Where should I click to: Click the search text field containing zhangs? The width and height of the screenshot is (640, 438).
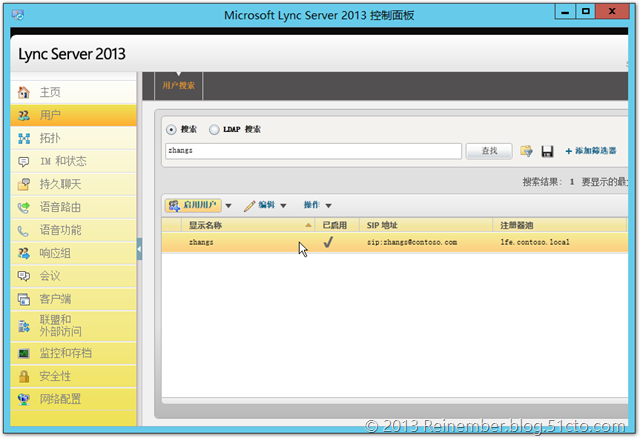click(313, 151)
